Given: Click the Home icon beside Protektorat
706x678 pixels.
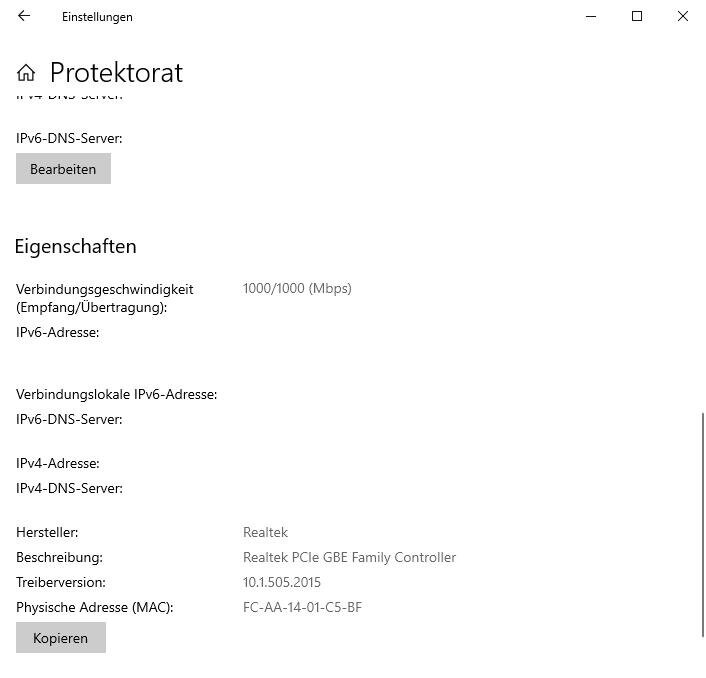Looking at the screenshot, I should tap(26, 73).
